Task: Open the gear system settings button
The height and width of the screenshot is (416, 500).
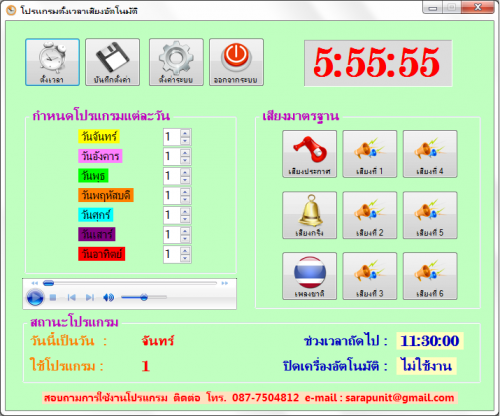Action: (x=176, y=62)
